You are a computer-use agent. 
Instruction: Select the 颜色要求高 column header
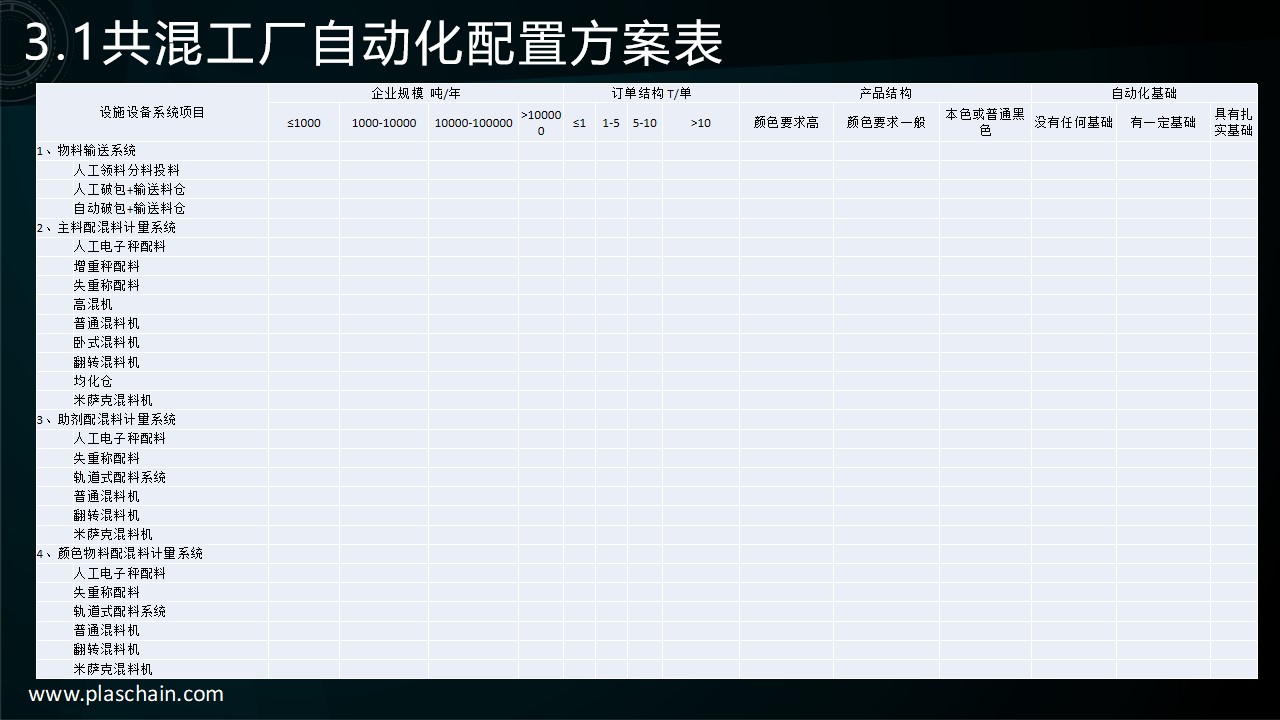pos(786,123)
